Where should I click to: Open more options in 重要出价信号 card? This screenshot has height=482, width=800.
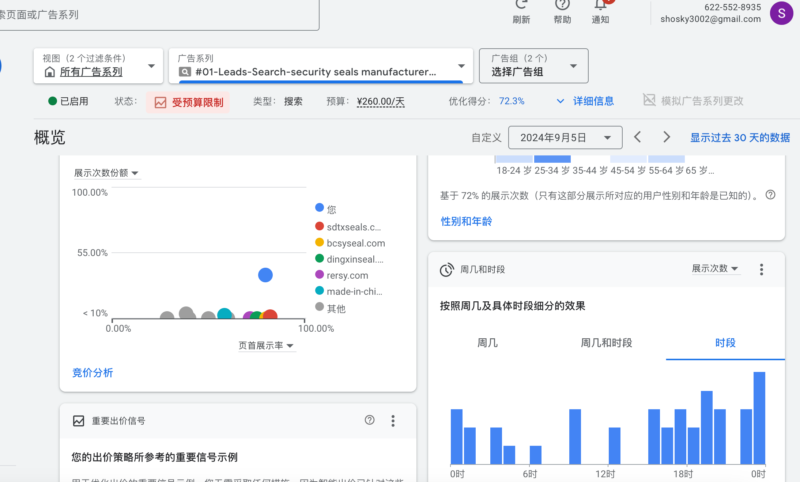coord(392,421)
